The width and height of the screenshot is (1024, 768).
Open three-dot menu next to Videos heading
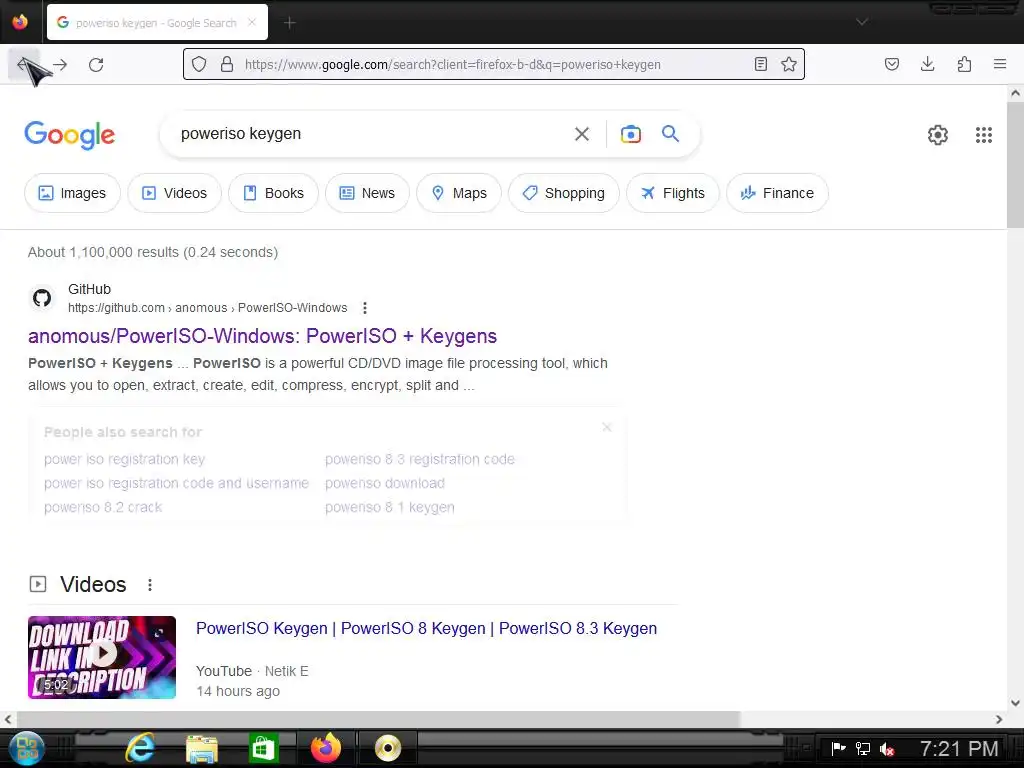150,585
